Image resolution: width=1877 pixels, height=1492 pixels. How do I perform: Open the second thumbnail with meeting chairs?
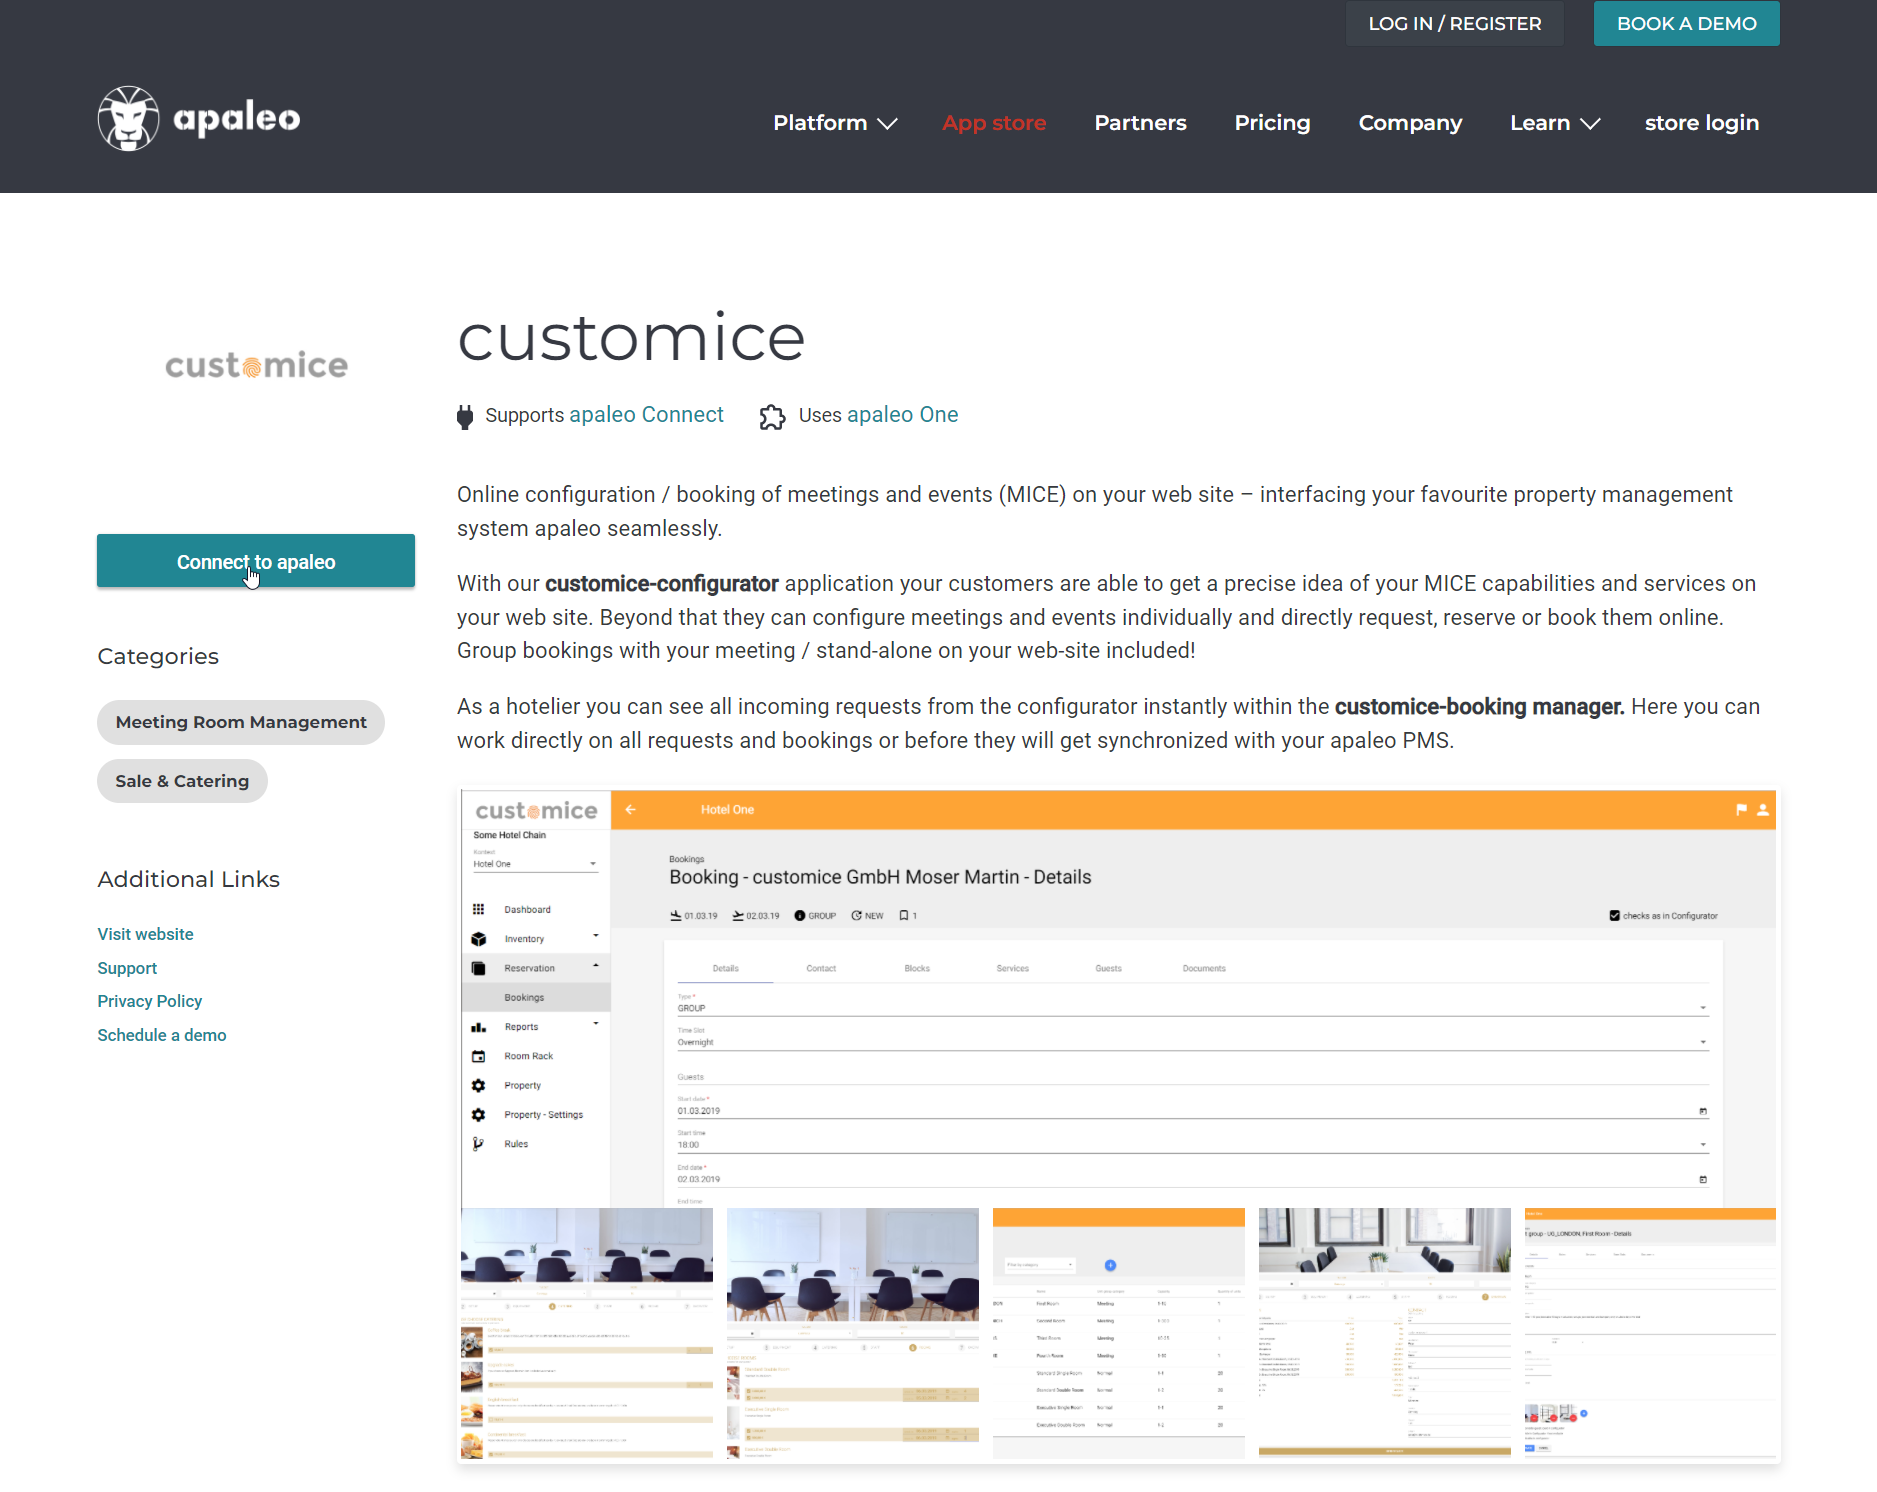tap(853, 1333)
